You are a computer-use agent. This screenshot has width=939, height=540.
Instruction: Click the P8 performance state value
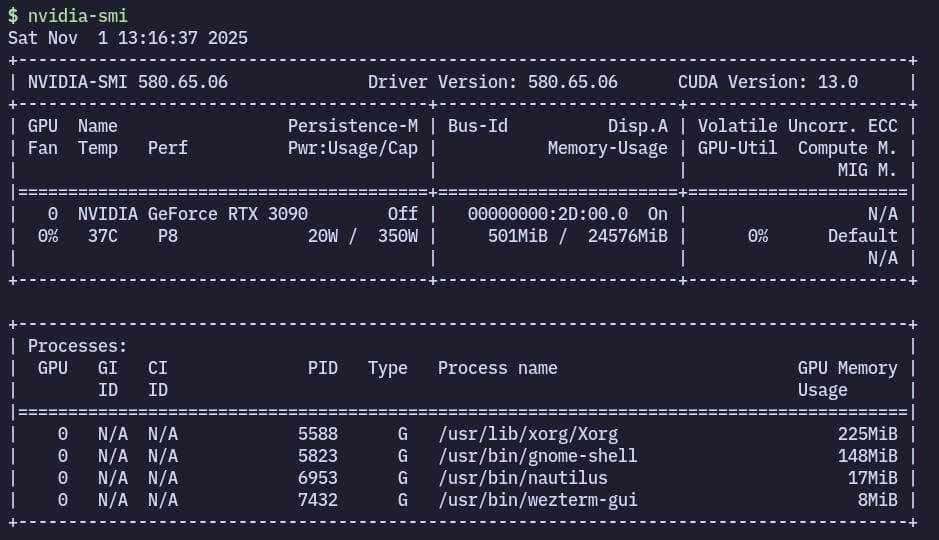[x=168, y=236]
